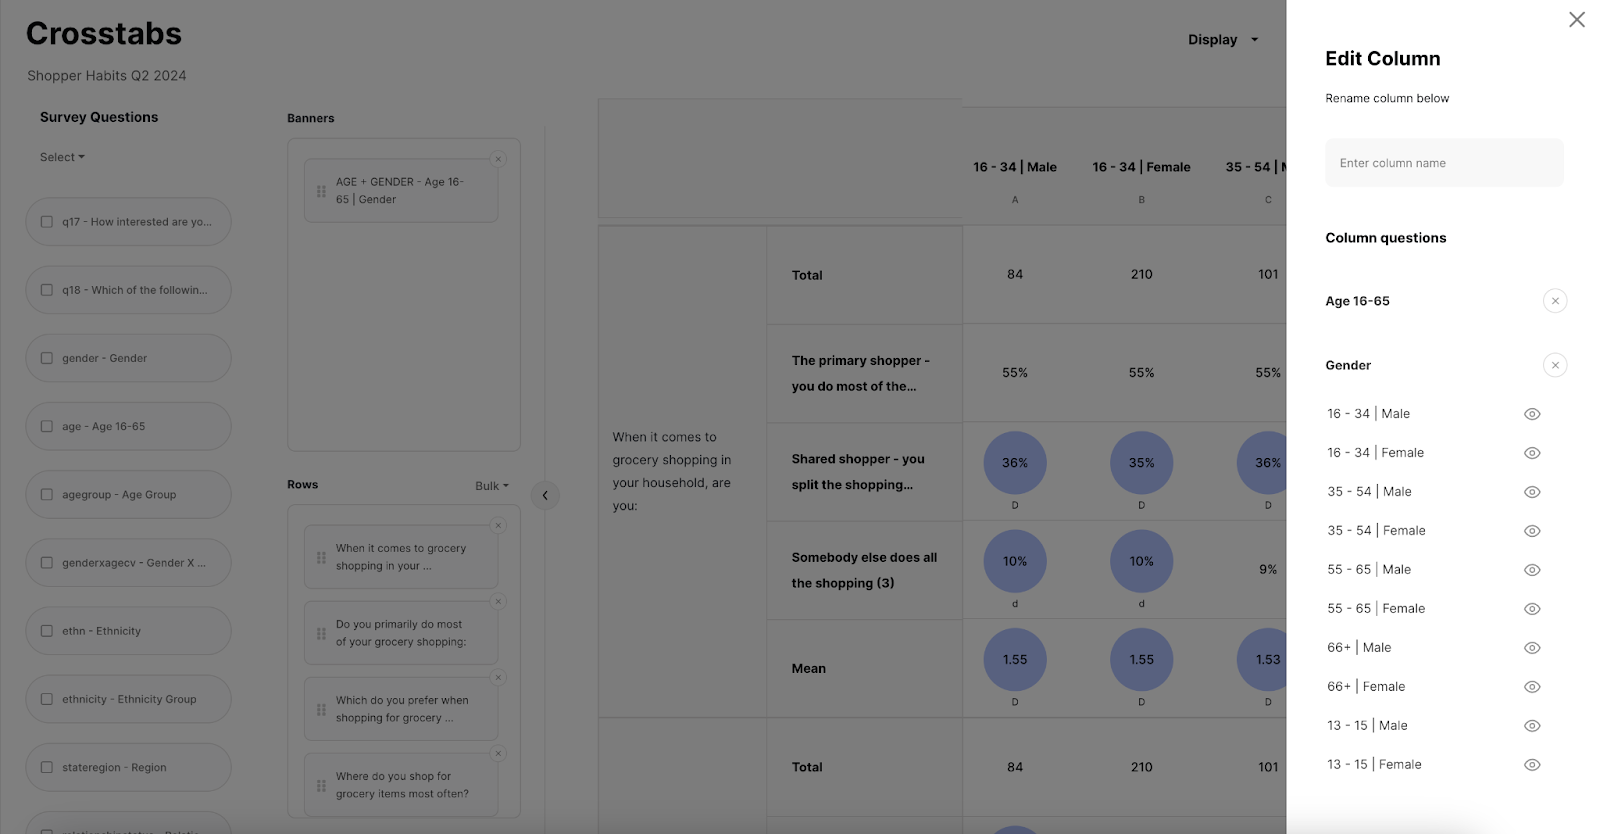Toggle visibility of 66+ | Male column
1600x834 pixels.
pos(1531,648)
